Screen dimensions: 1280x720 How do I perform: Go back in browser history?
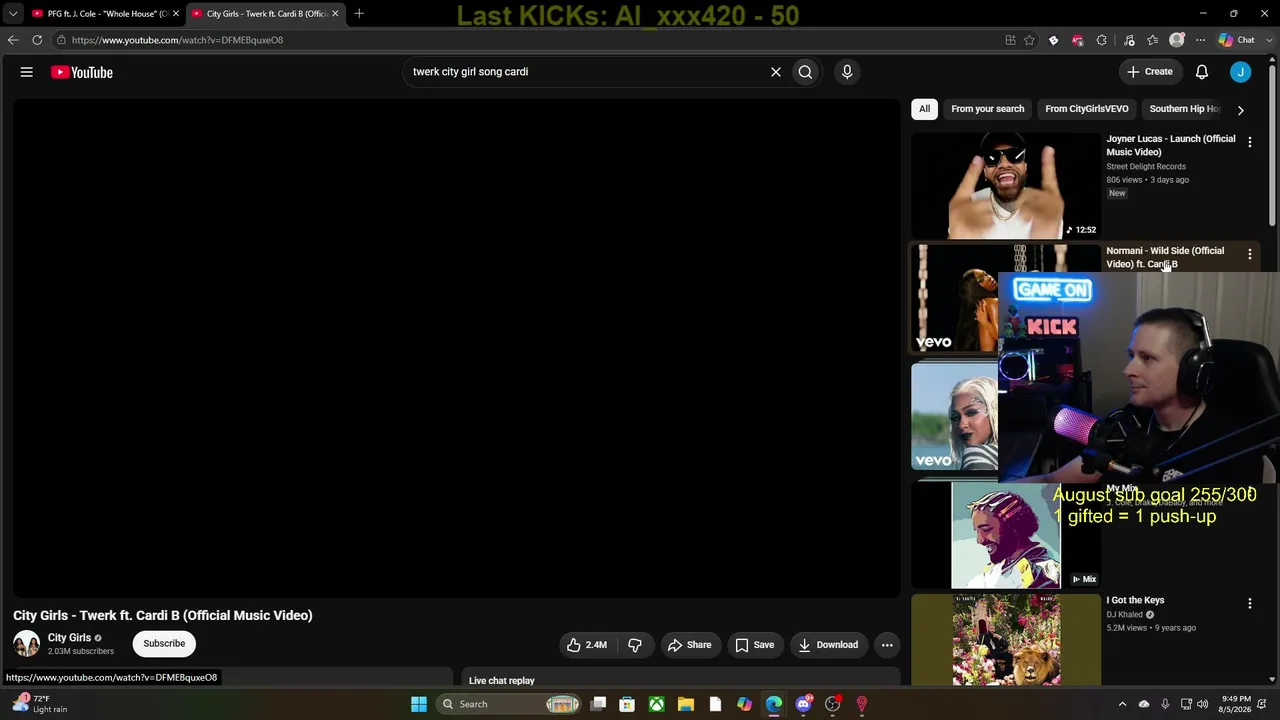pos(13,40)
